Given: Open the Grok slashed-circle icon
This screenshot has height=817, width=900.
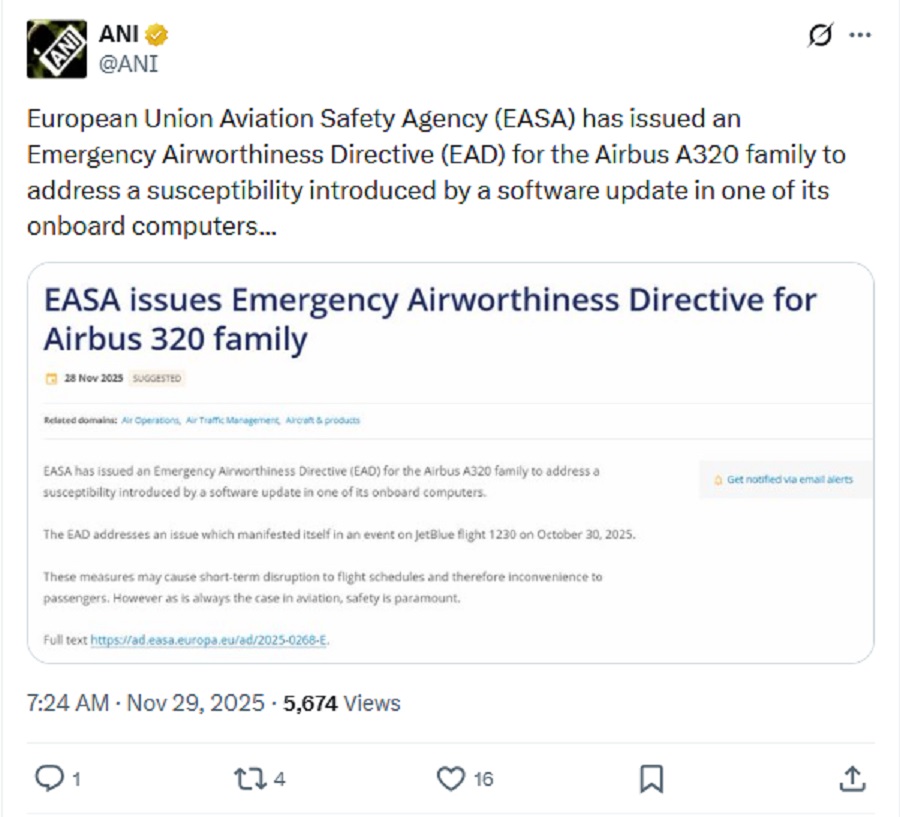Looking at the screenshot, I should (x=819, y=36).
